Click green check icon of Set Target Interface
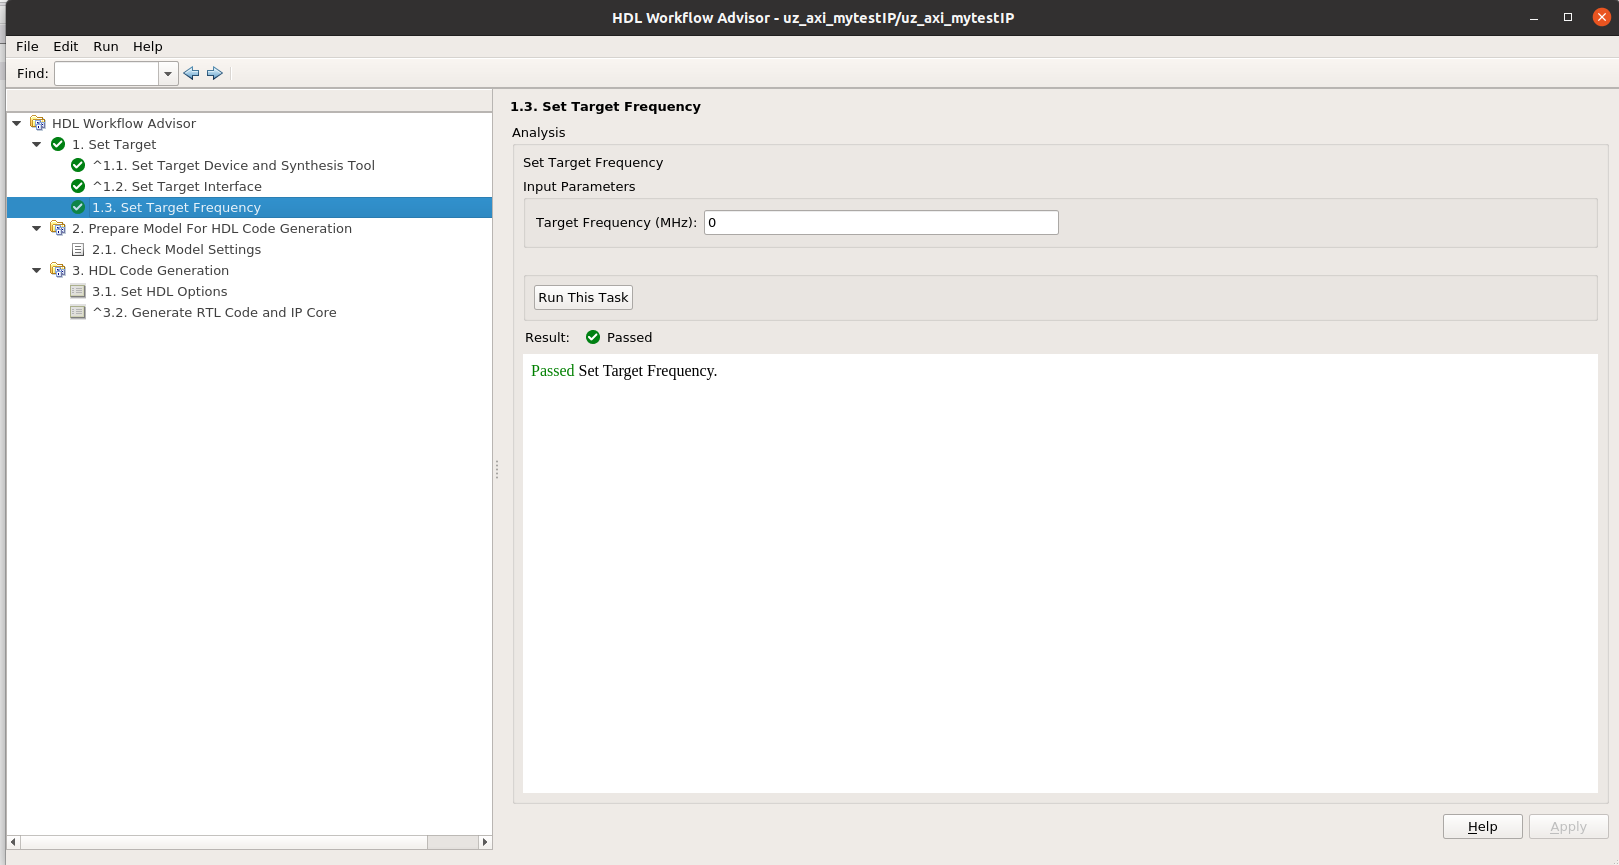The image size is (1619, 865). pos(78,186)
